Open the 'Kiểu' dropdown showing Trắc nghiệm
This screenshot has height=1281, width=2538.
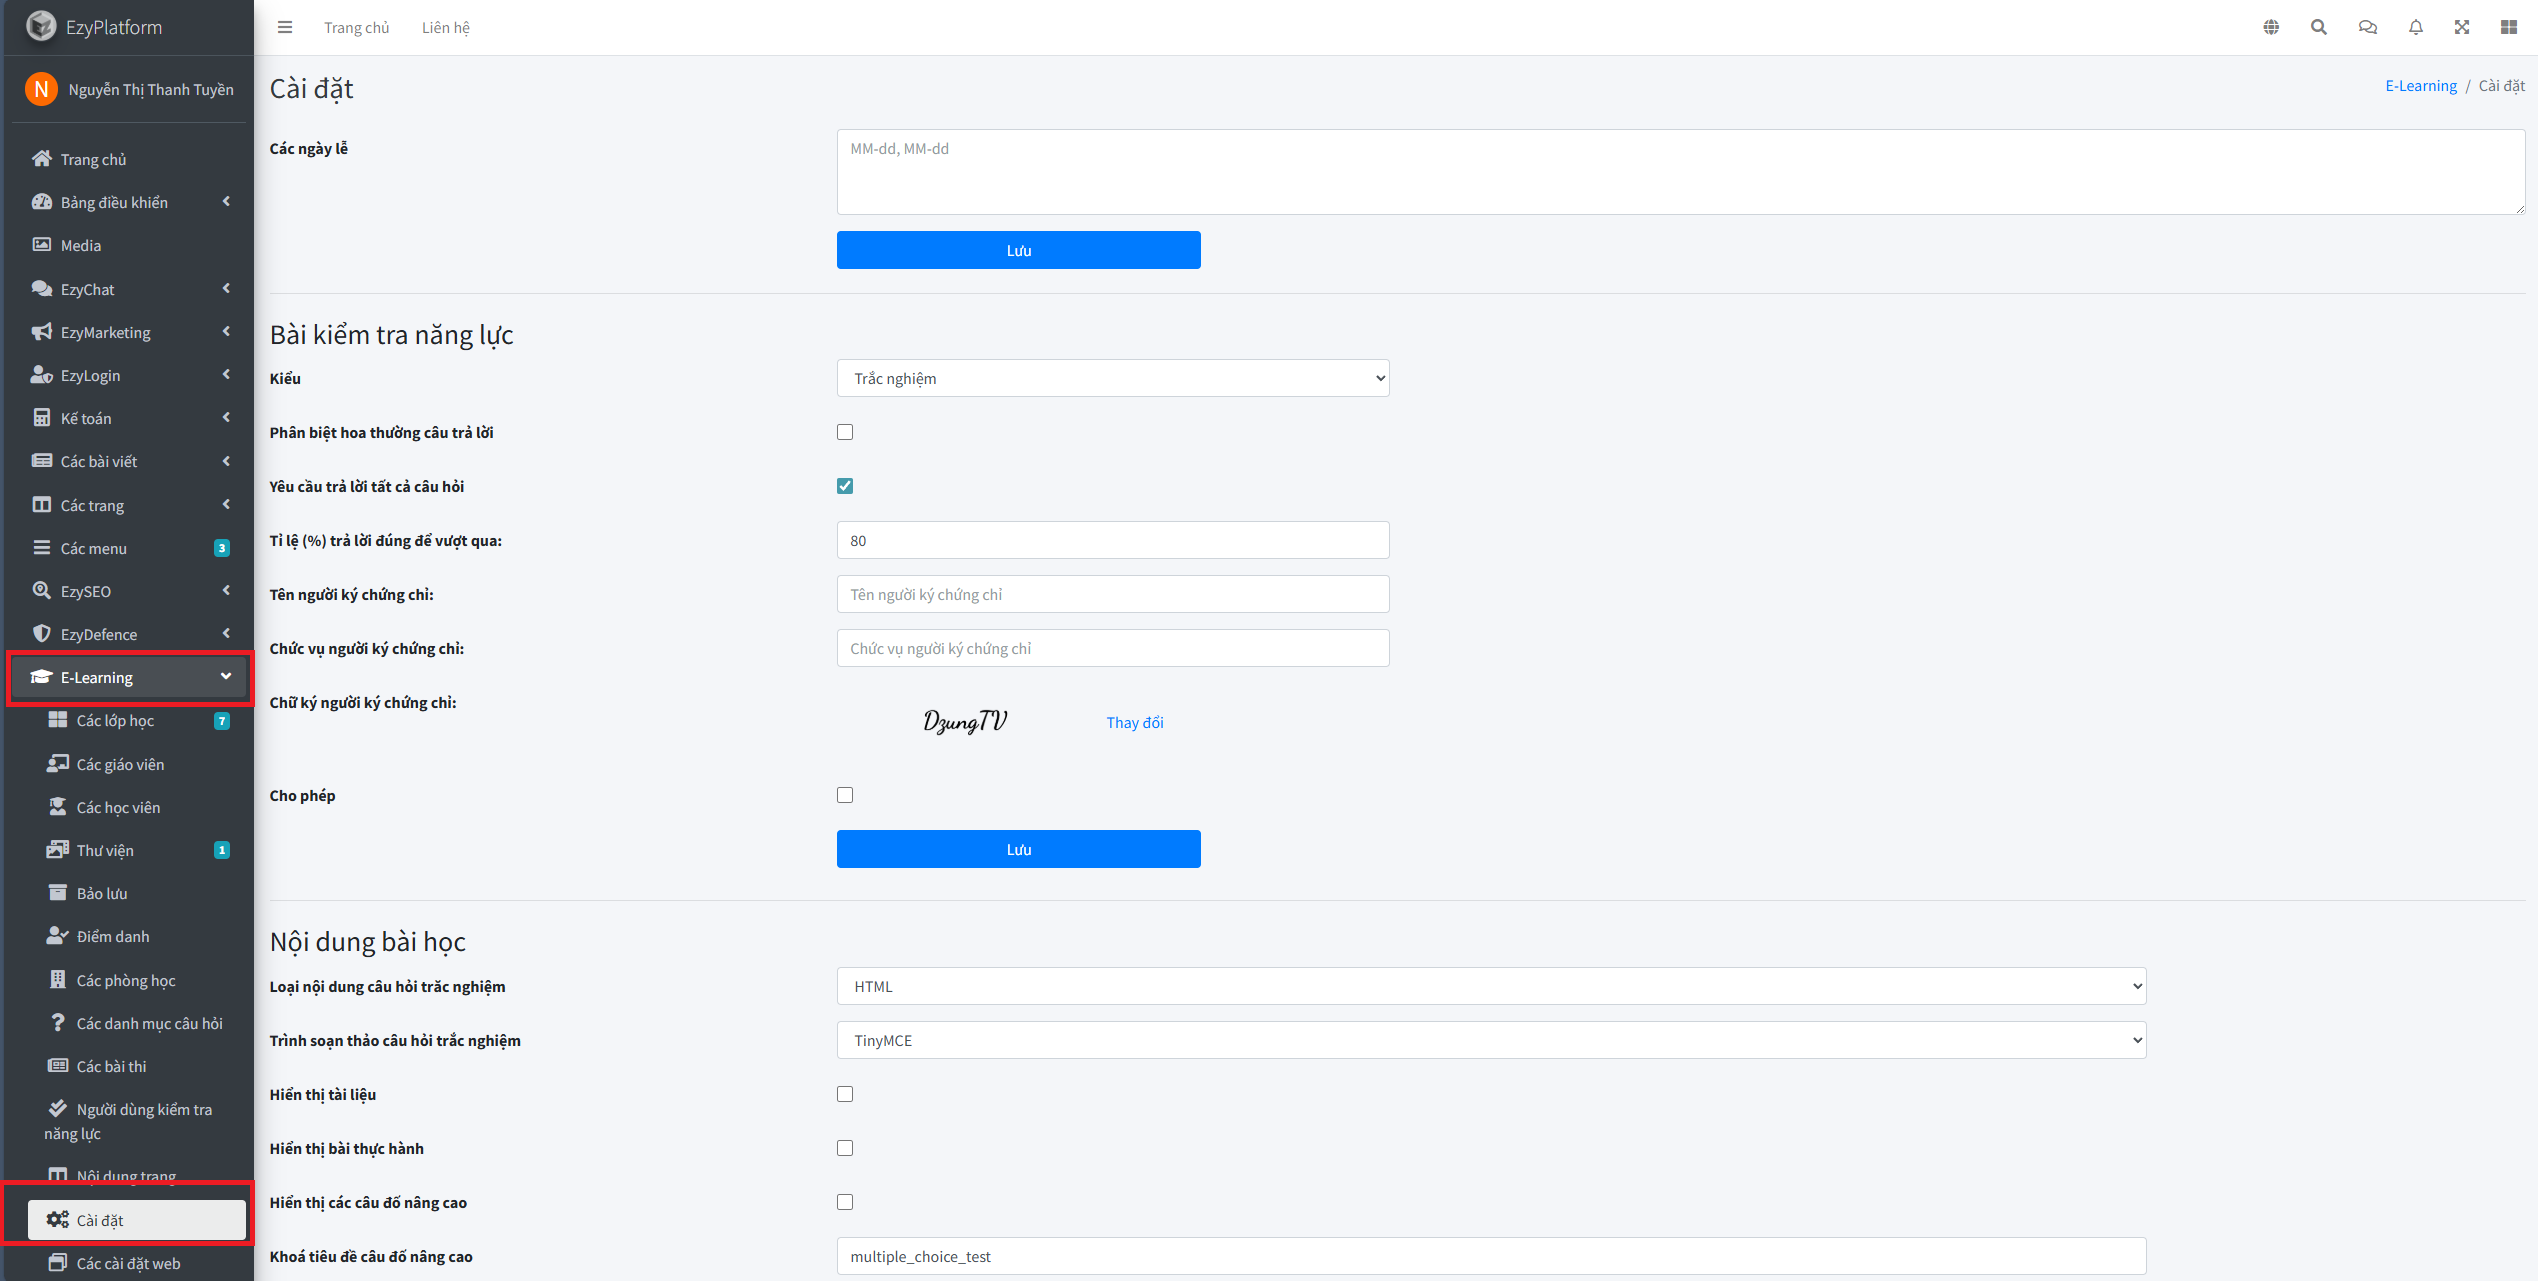[x=1112, y=378]
